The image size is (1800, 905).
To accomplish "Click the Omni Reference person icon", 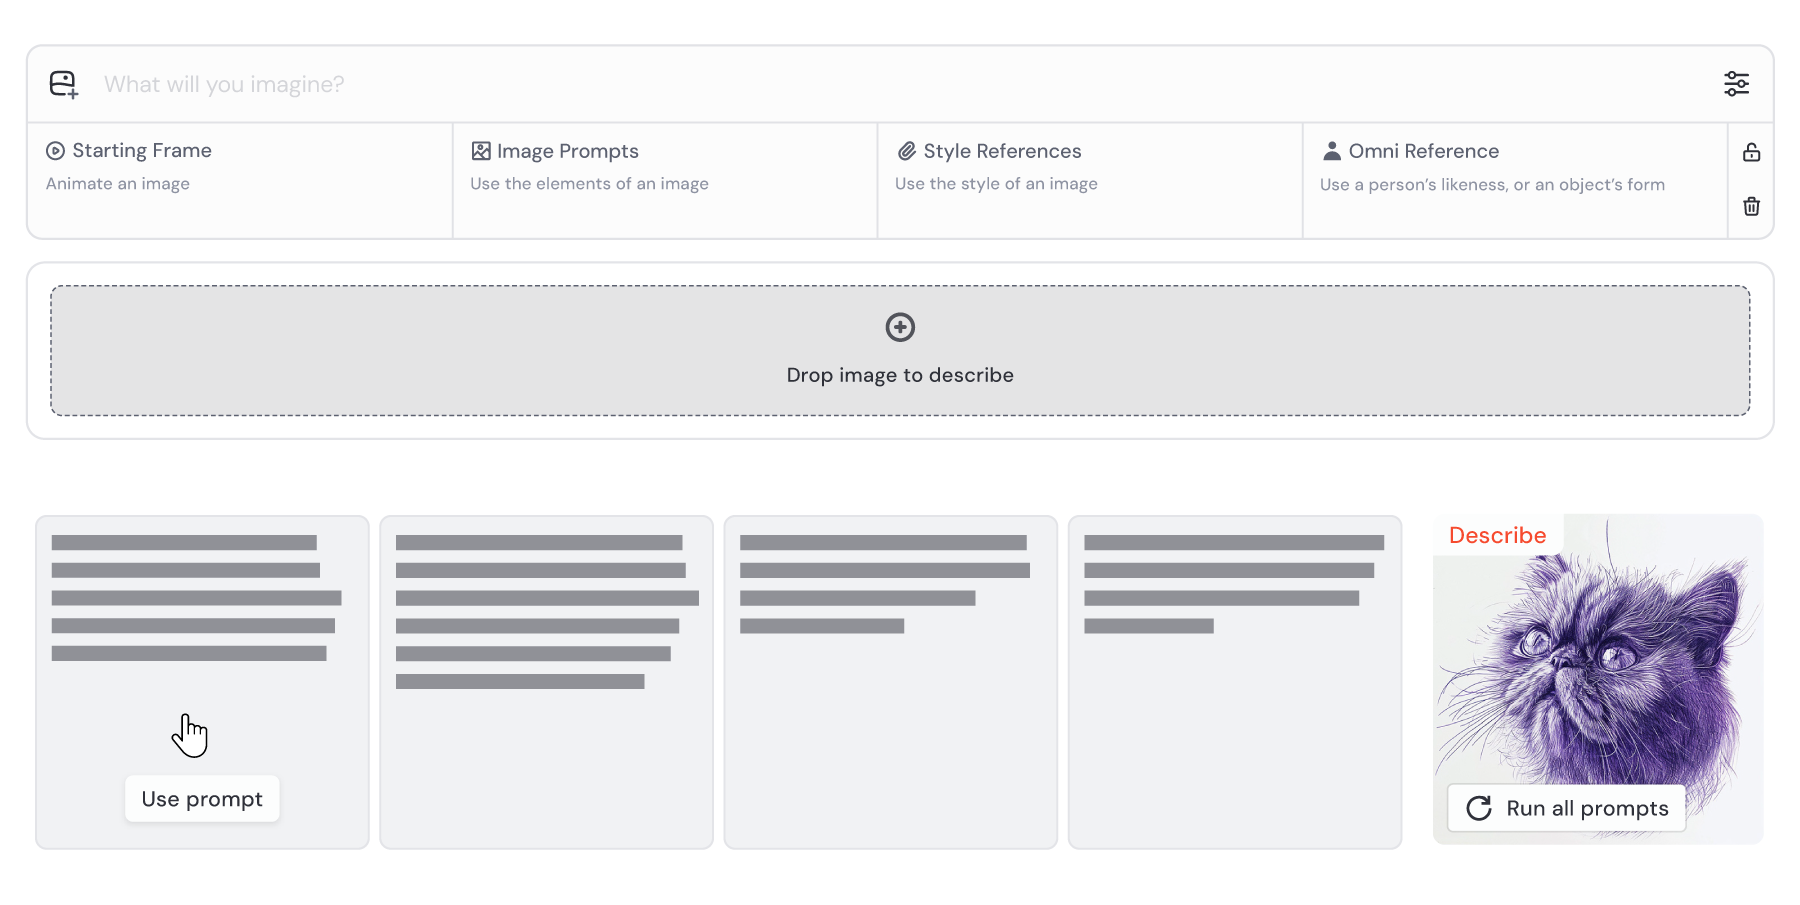I will coord(1332,151).
